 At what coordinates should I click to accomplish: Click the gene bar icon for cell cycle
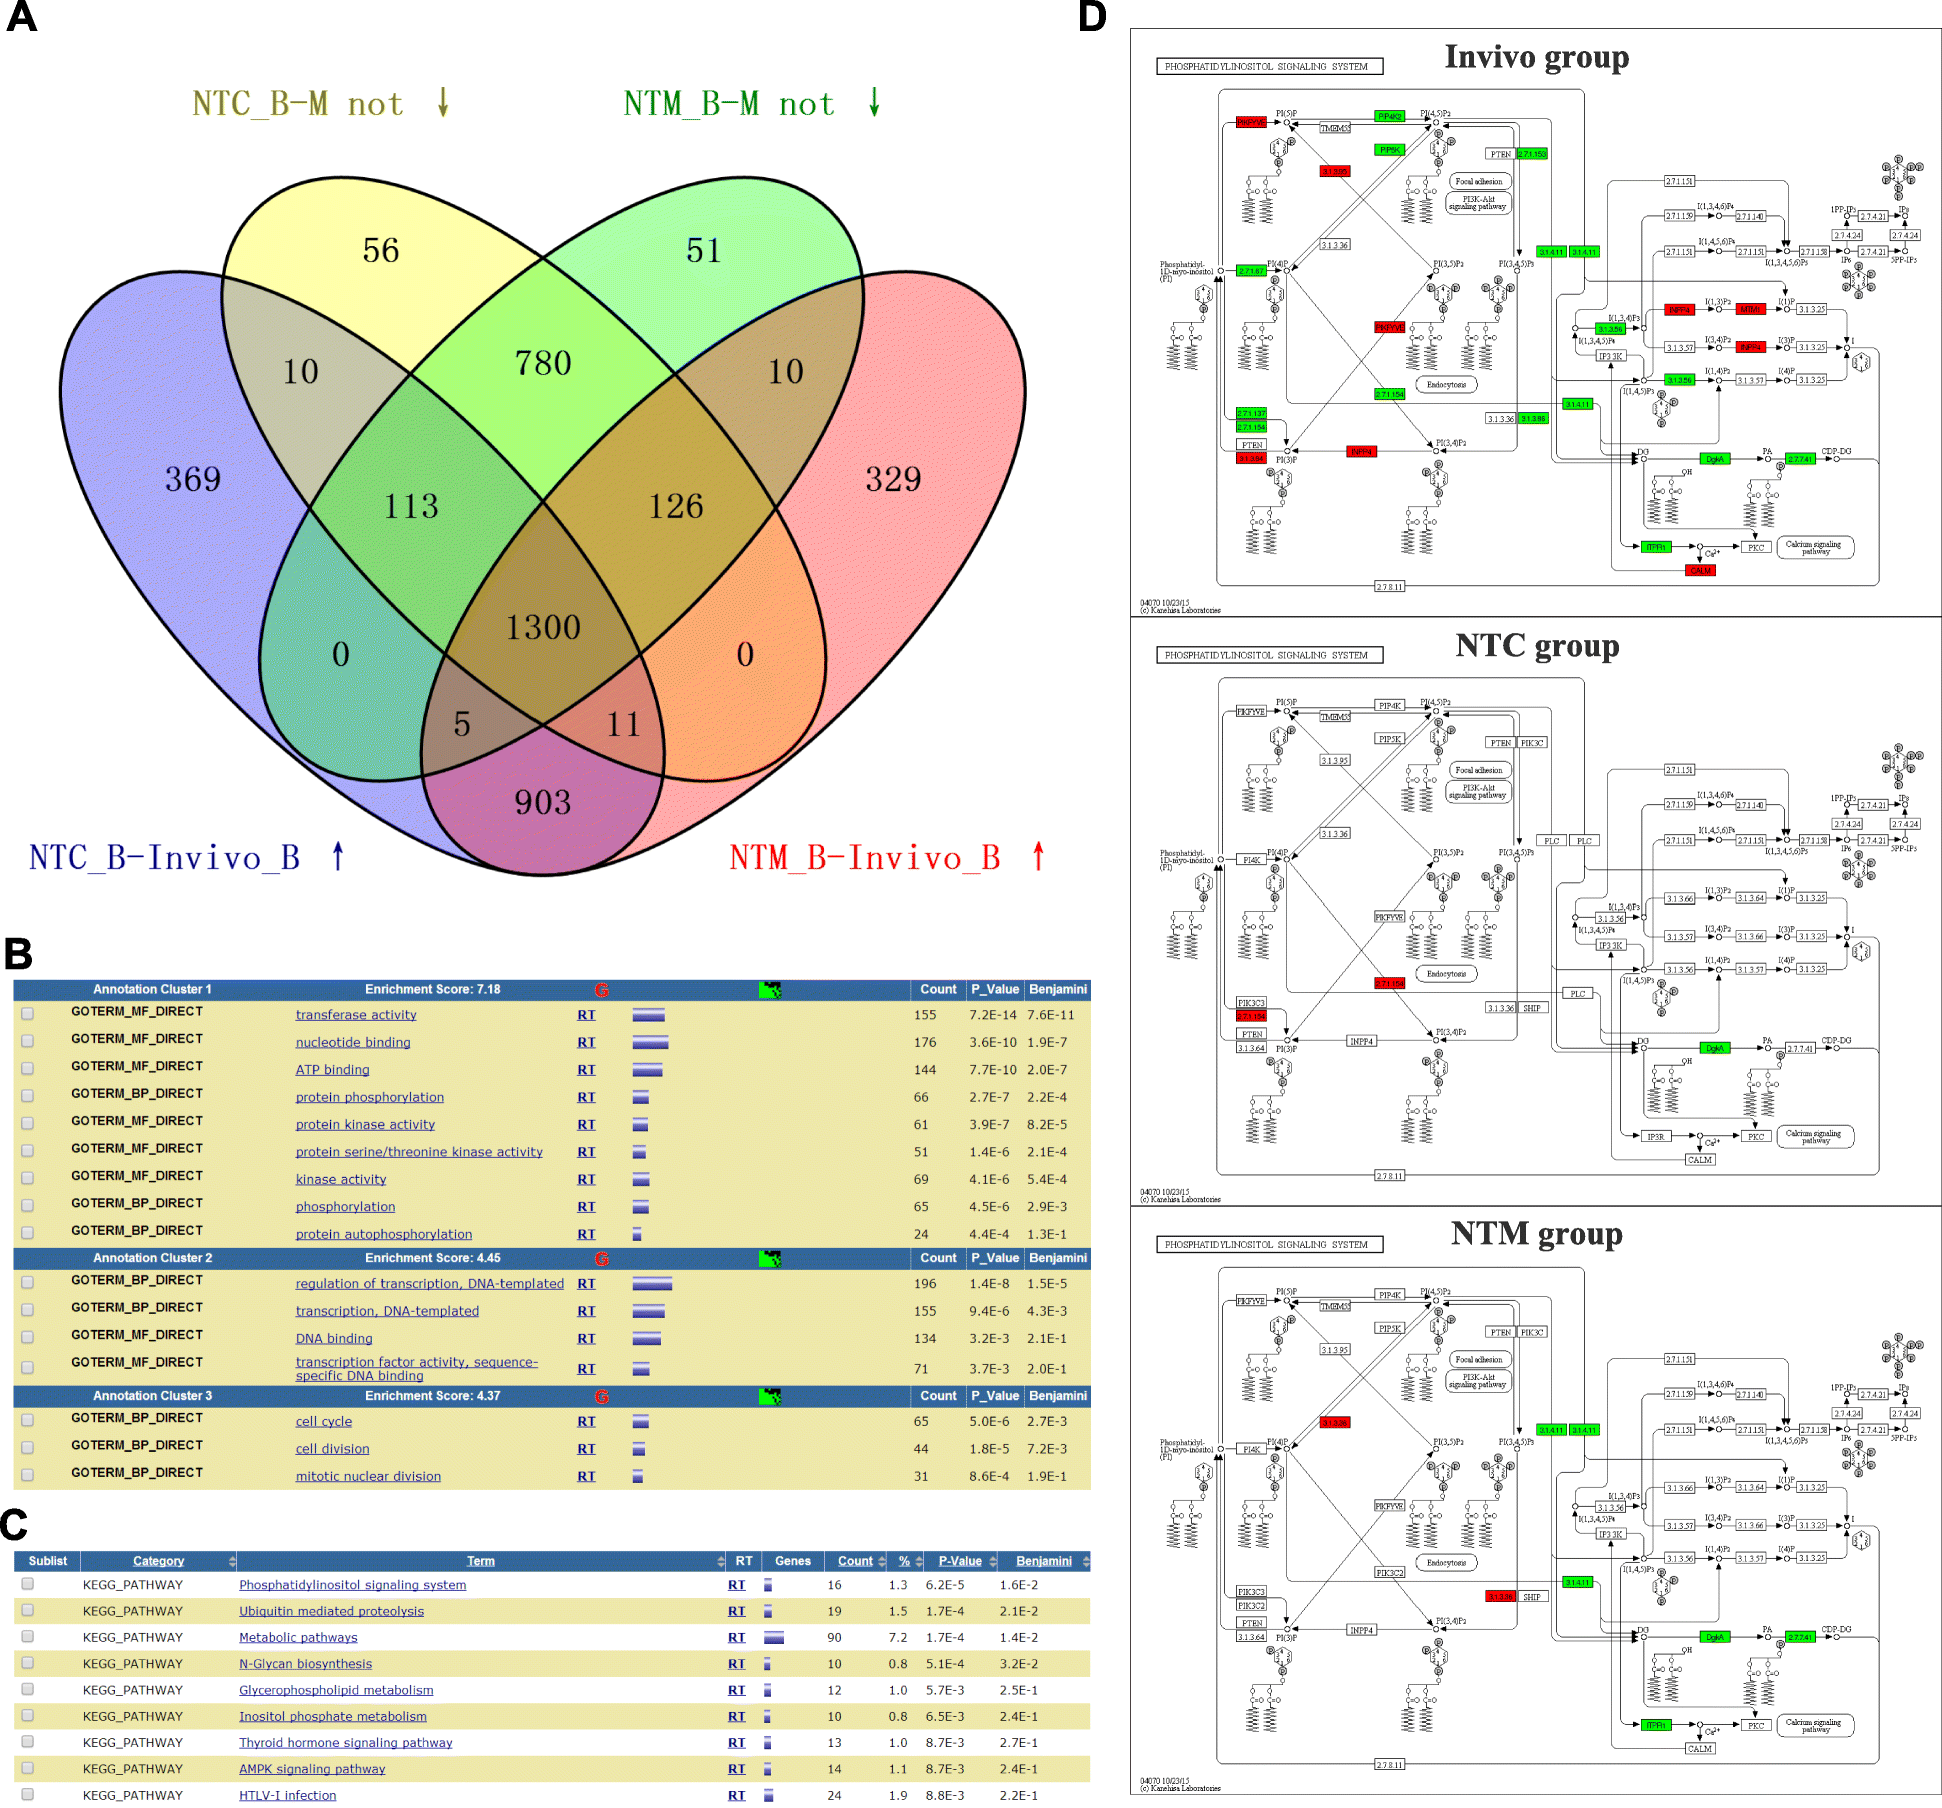[641, 1422]
